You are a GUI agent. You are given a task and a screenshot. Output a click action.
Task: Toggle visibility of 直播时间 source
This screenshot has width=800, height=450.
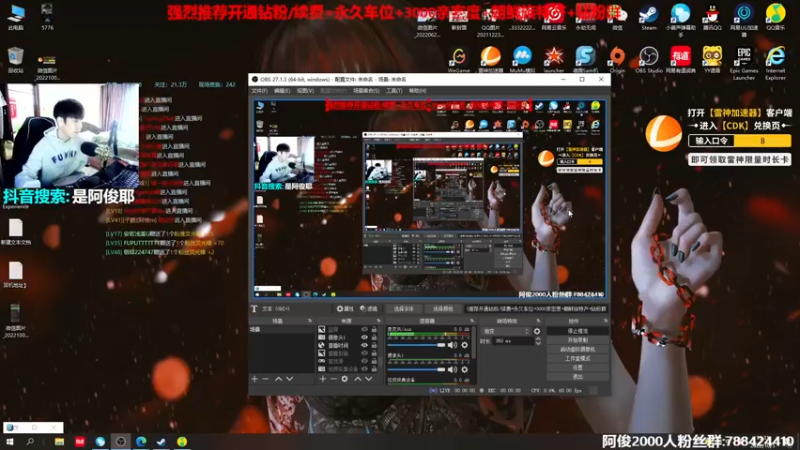(364, 345)
